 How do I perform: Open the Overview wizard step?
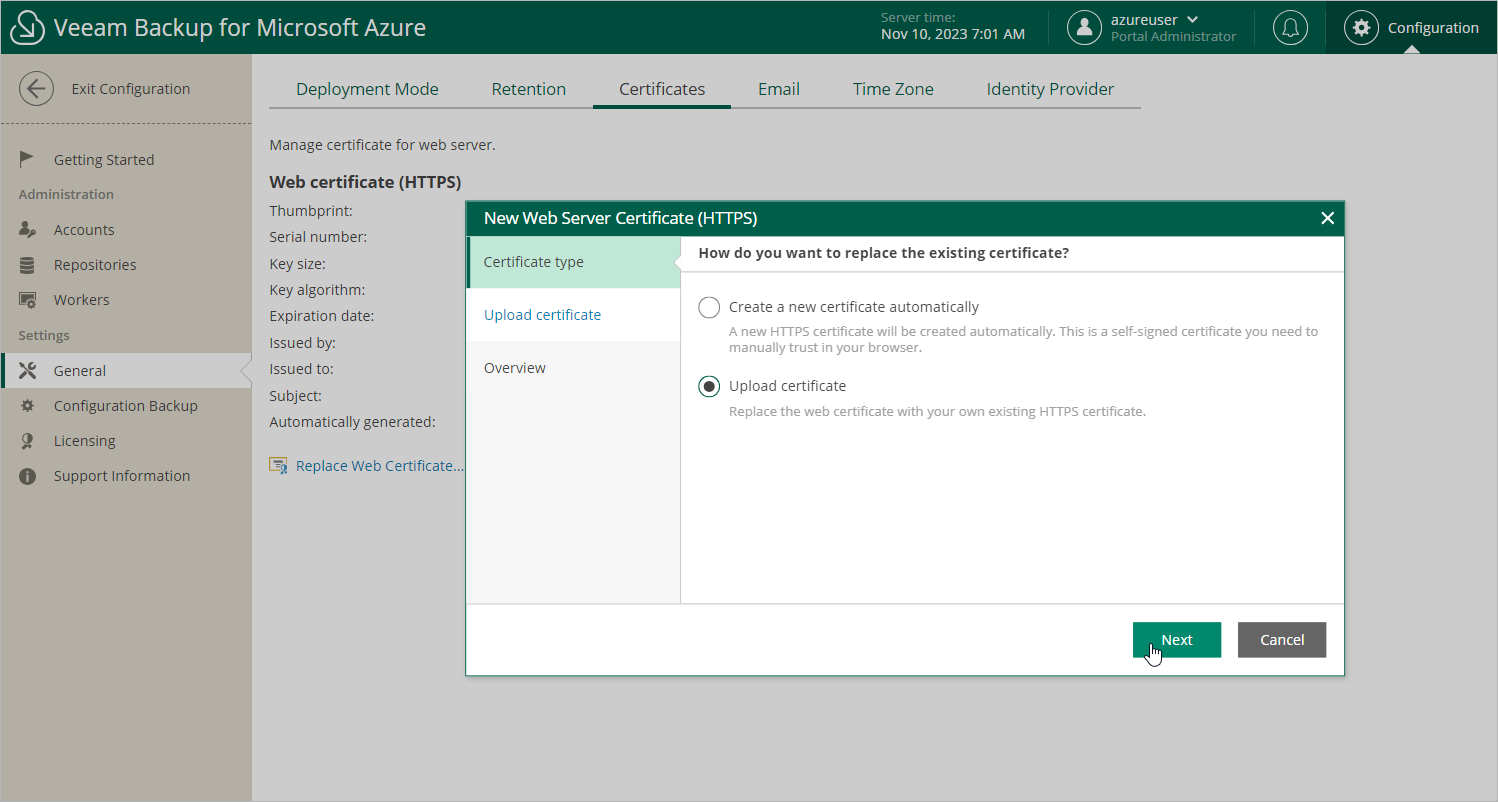pyautogui.click(x=573, y=368)
